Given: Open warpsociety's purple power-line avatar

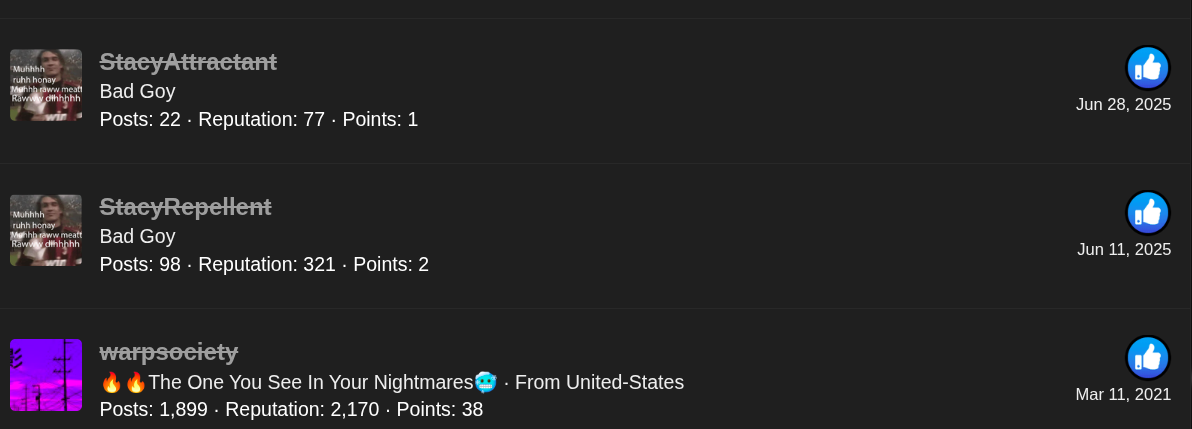Looking at the screenshot, I should coord(46,375).
